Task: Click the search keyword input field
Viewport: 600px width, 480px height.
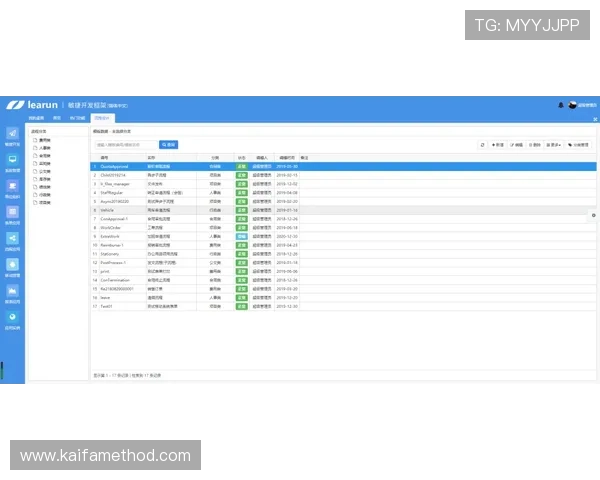Action: [125, 145]
